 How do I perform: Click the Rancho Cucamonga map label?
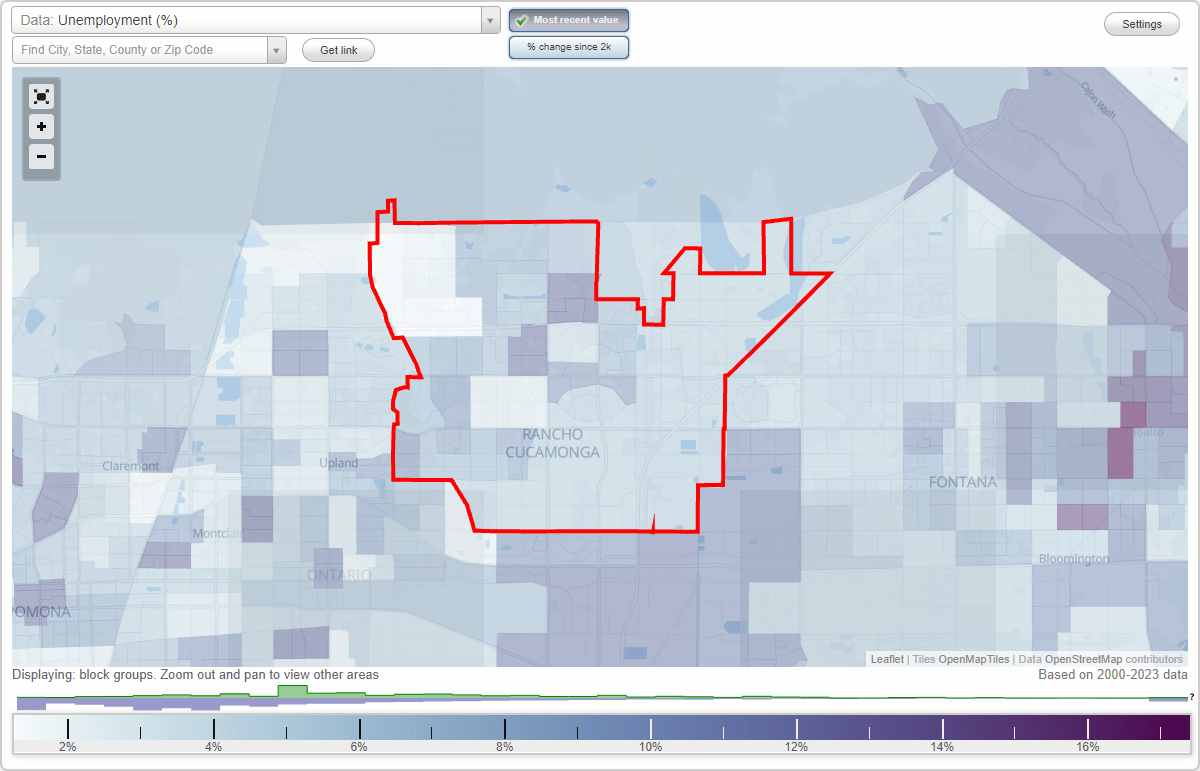[552, 443]
